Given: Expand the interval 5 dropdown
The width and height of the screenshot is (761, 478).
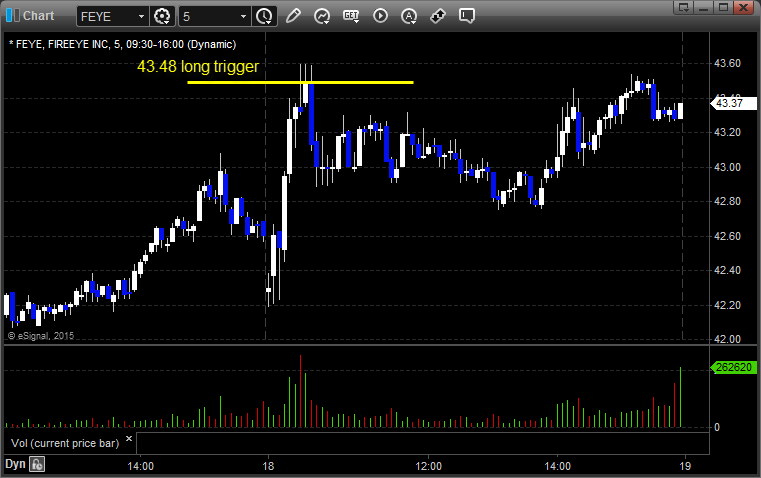Looking at the screenshot, I should [x=244, y=16].
